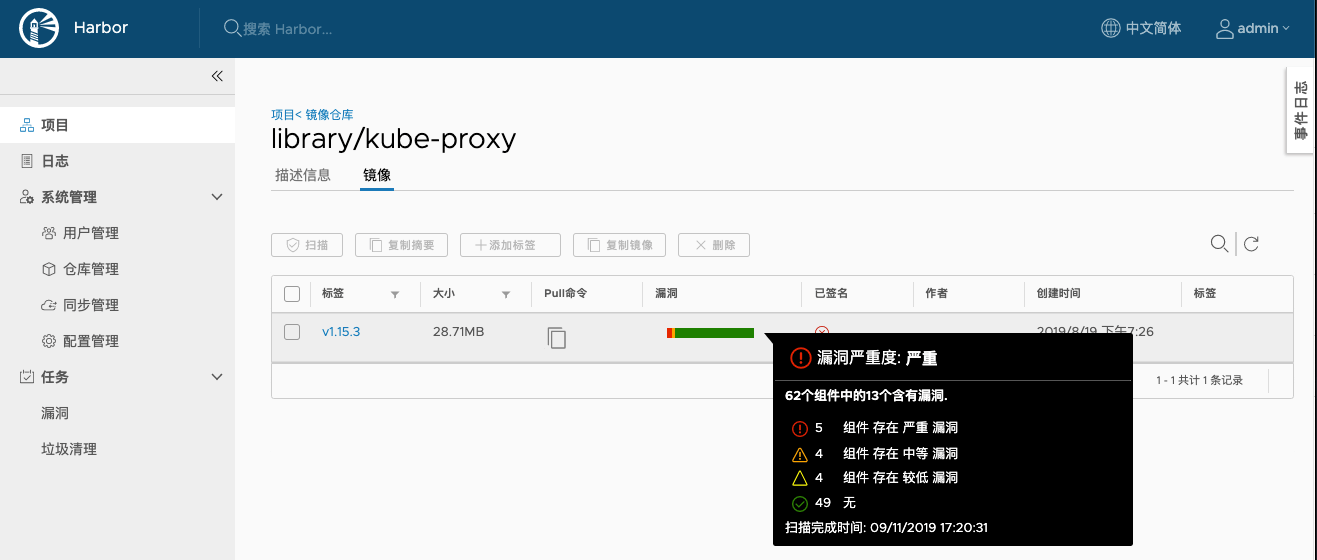This screenshot has height=560, width=1317.
Task: Click the 漏洞严重度 red alert icon
Action: pos(801,358)
